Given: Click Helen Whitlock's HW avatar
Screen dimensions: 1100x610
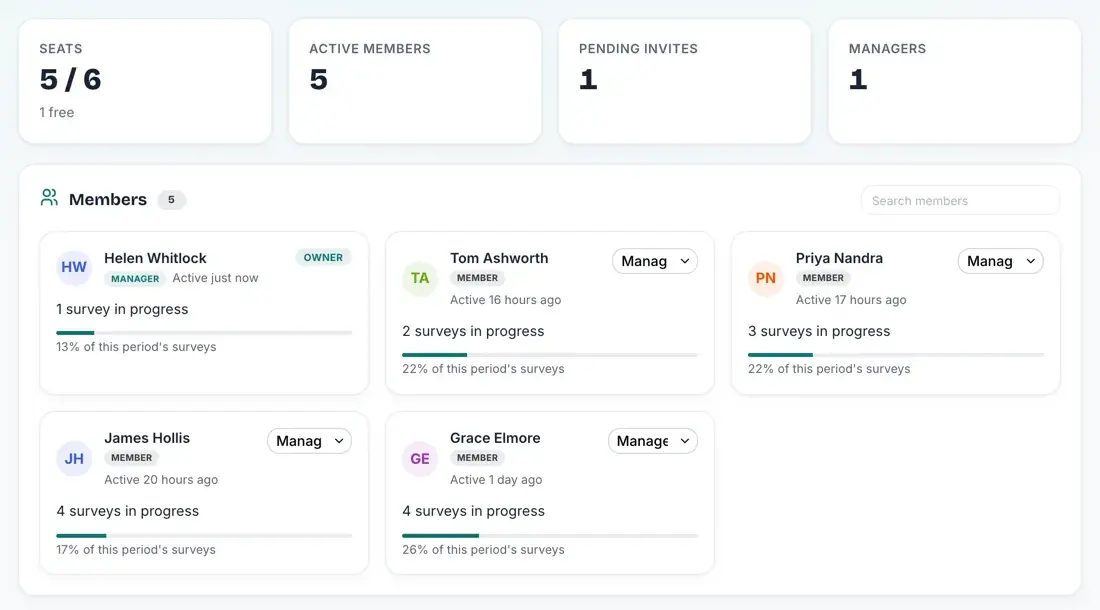Looking at the screenshot, I should click(x=74, y=267).
